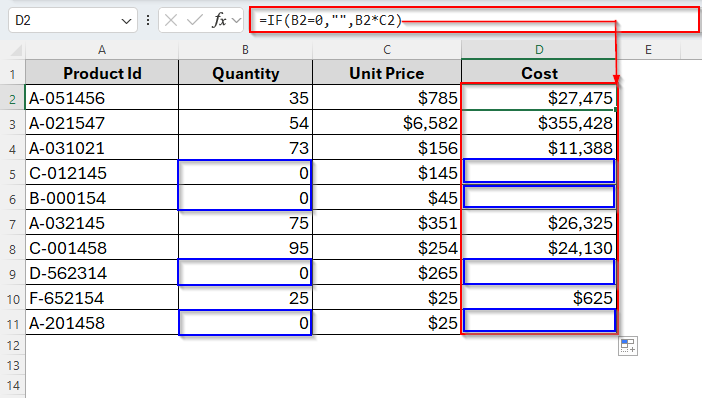Select cell containing A-051456
This screenshot has height=398, width=702.
(x=102, y=98)
